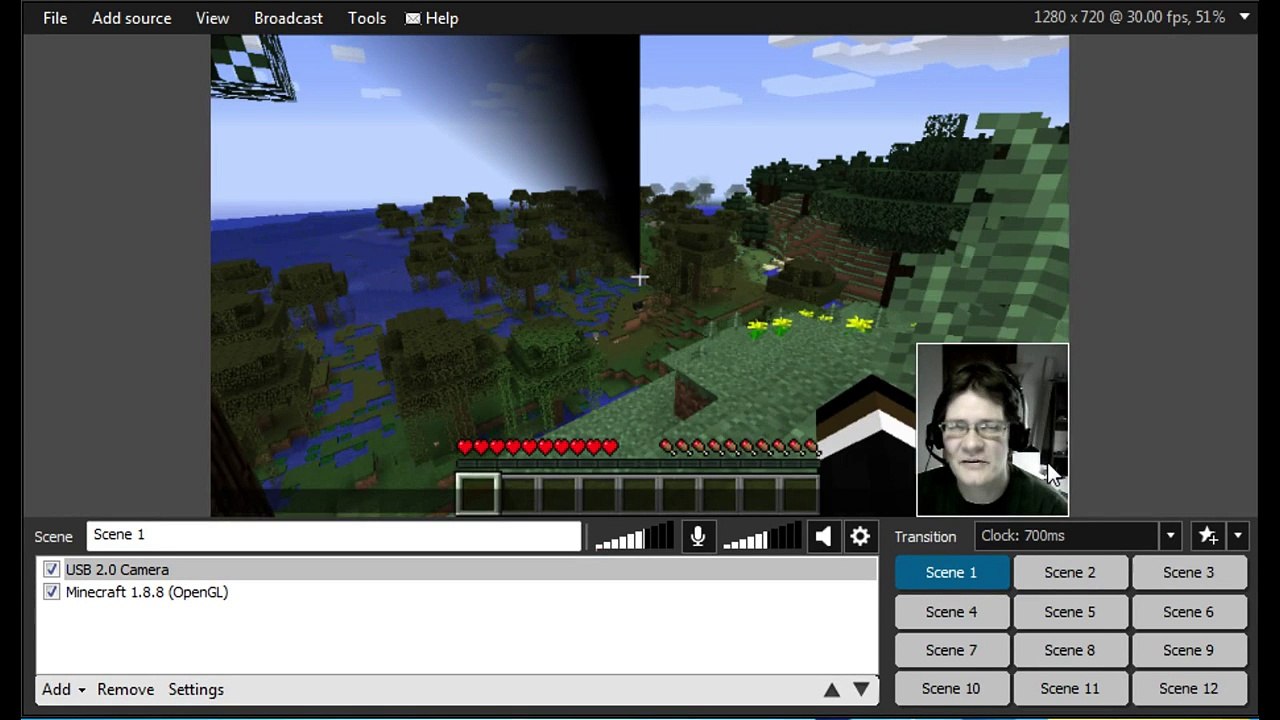Open the Add source dropdown below the list
Screen dimensions: 1280x720
(63, 689)
